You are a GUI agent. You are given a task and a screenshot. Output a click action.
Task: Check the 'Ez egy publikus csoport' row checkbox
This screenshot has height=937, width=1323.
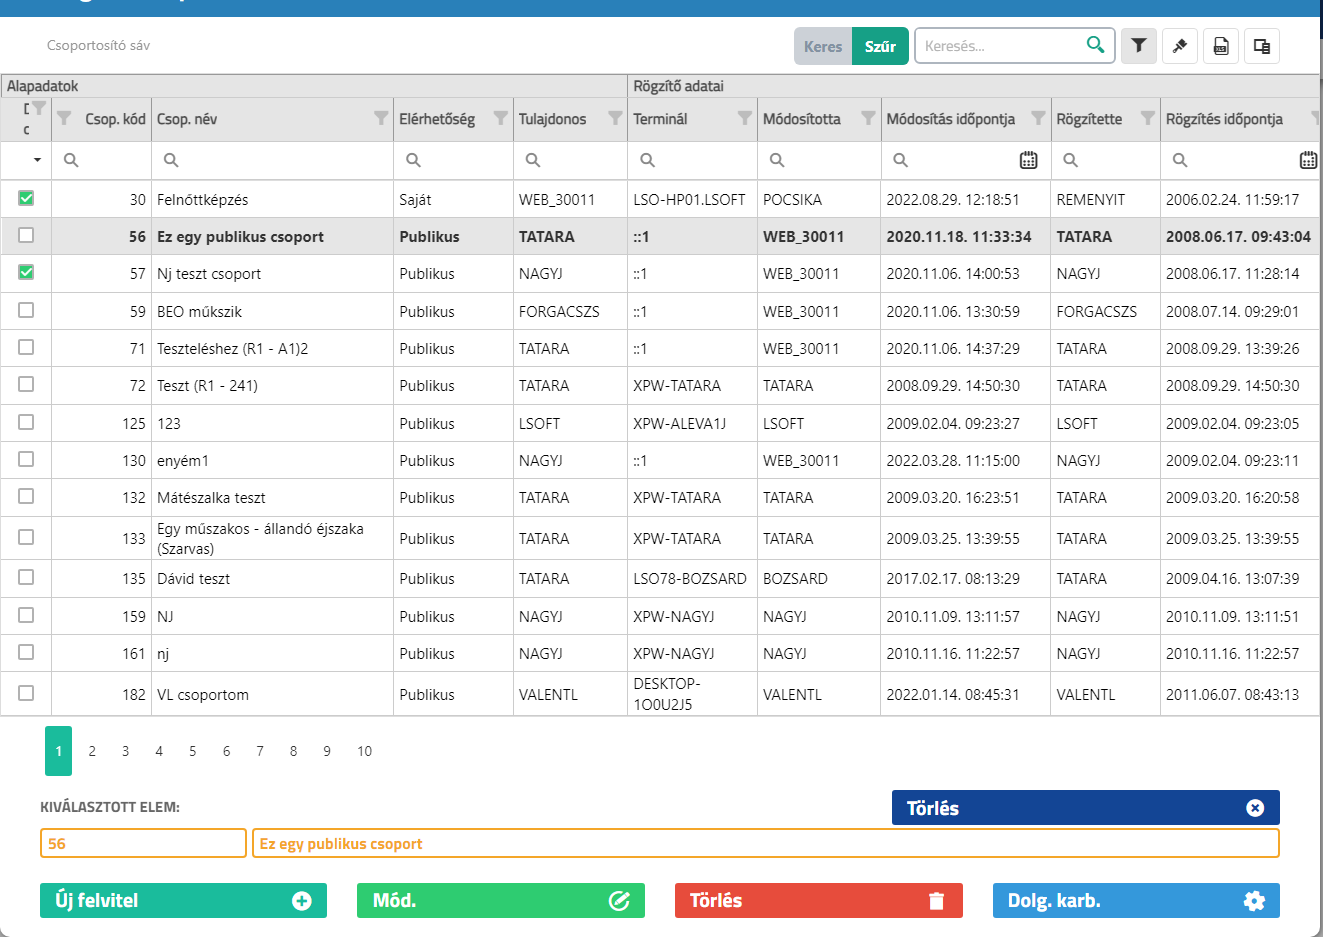26,235
